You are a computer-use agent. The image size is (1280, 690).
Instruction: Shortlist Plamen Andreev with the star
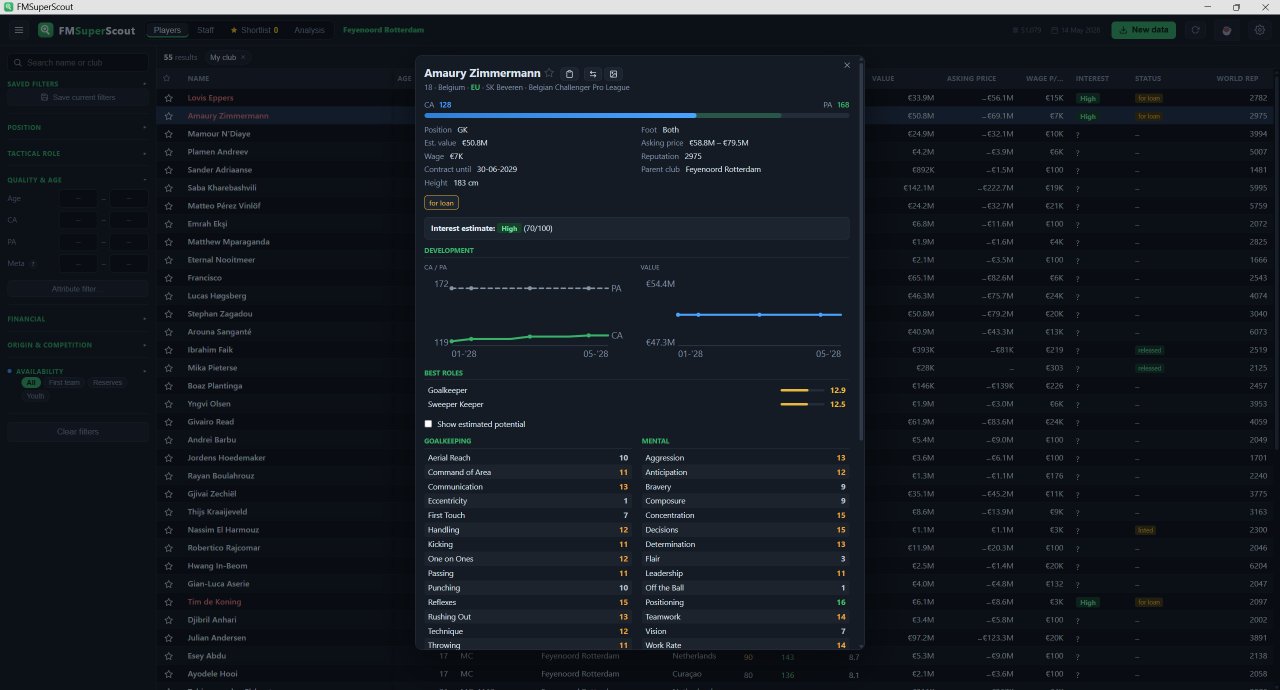click(168, 152)
